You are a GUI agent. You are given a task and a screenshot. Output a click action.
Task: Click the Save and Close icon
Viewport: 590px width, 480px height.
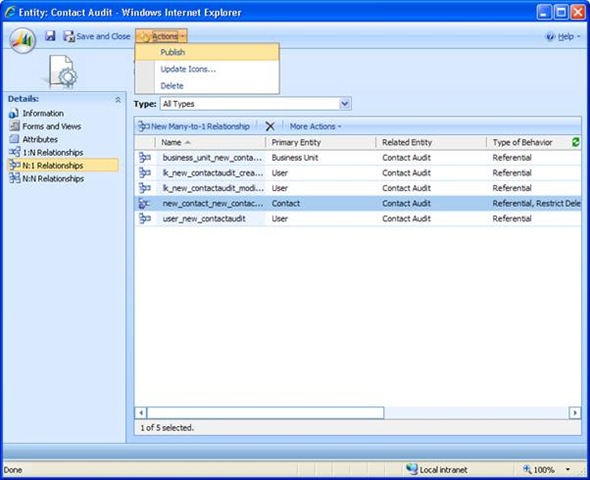(x=69, y=36)
